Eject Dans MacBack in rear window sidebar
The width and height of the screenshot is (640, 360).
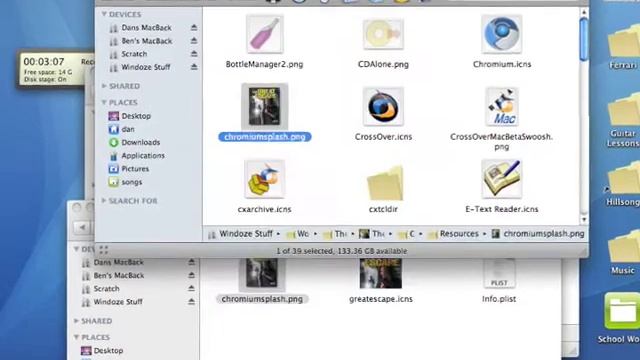point(191,262)
